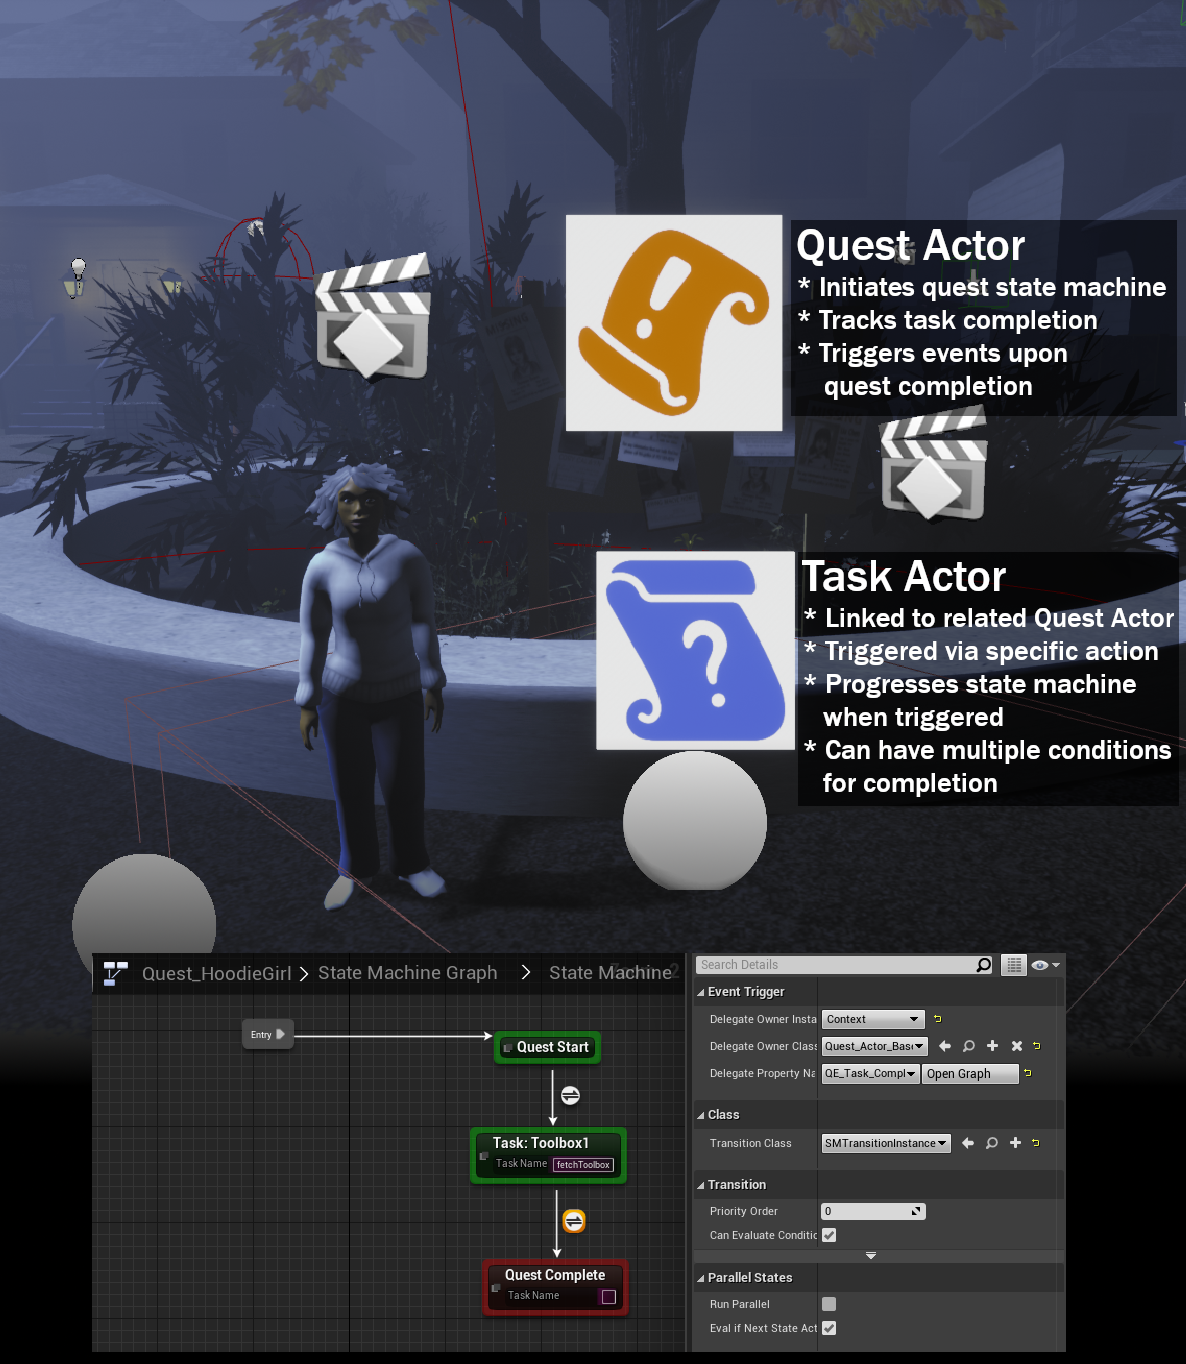Viewport: 1186px width, 1364px height.
Task: Select the white sphere below Task Actor icon
Action: click(x=695, y=821)
